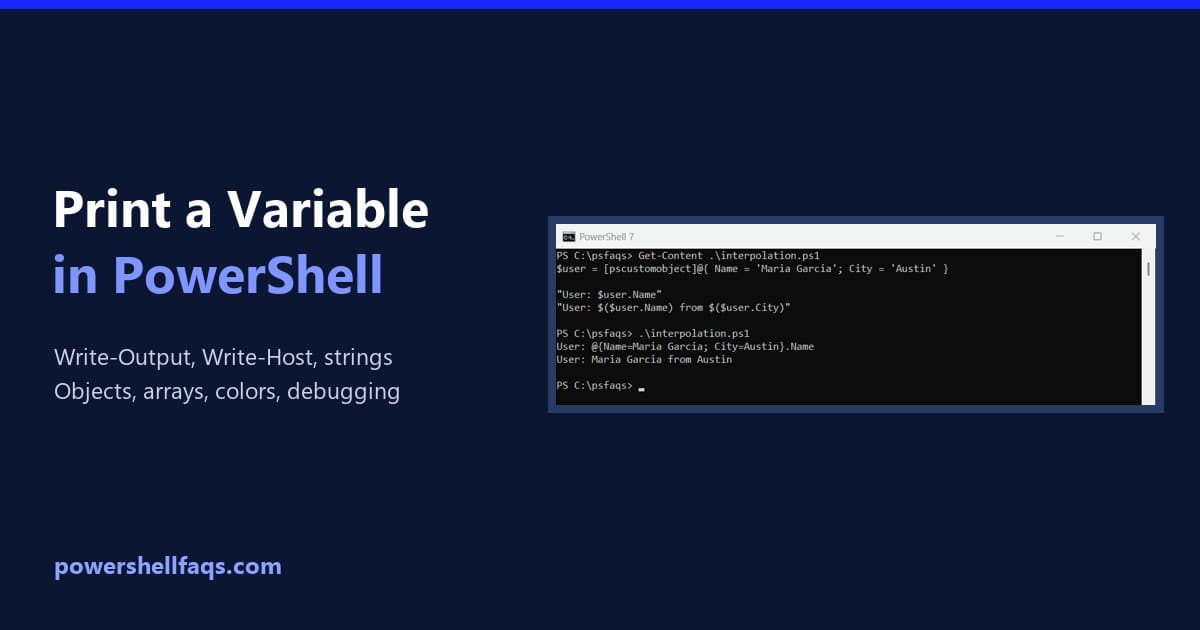
Task: Click the PowerShell 7 window icon
Action: point(568,237)
